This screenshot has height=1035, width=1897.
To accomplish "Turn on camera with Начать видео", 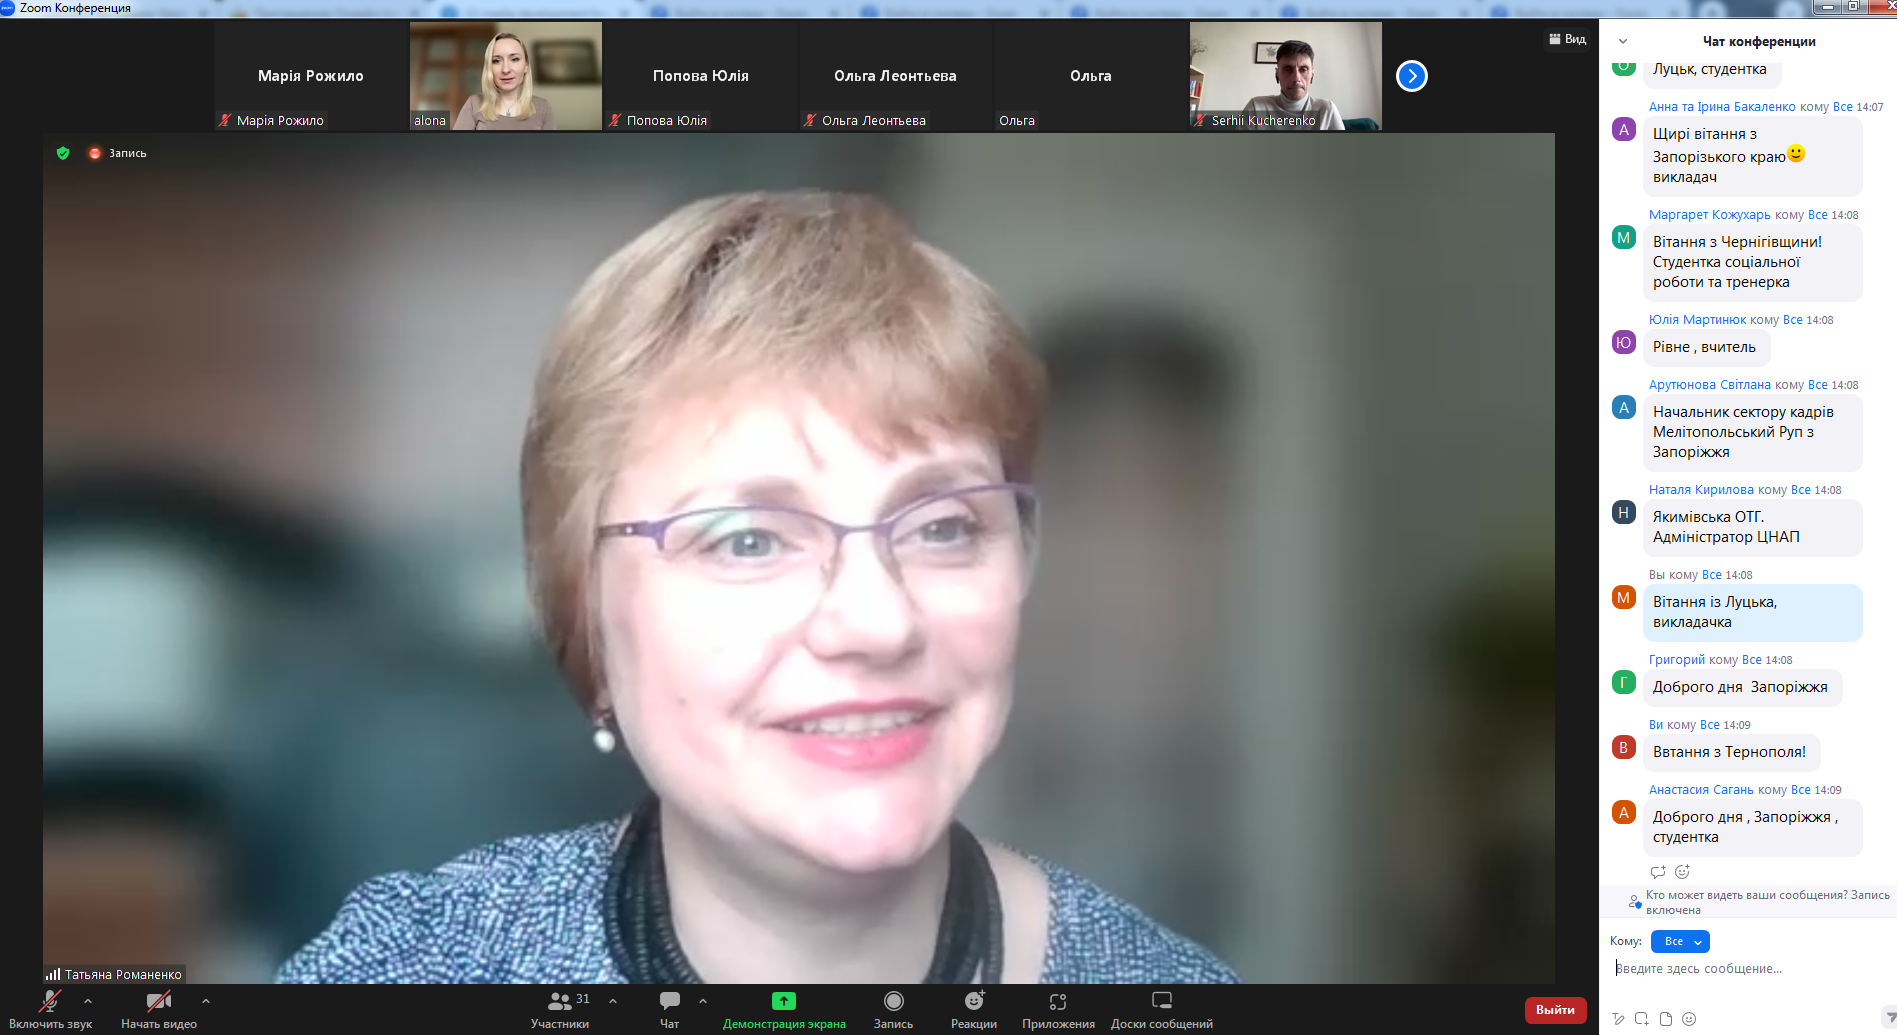I will (158, 1008).
